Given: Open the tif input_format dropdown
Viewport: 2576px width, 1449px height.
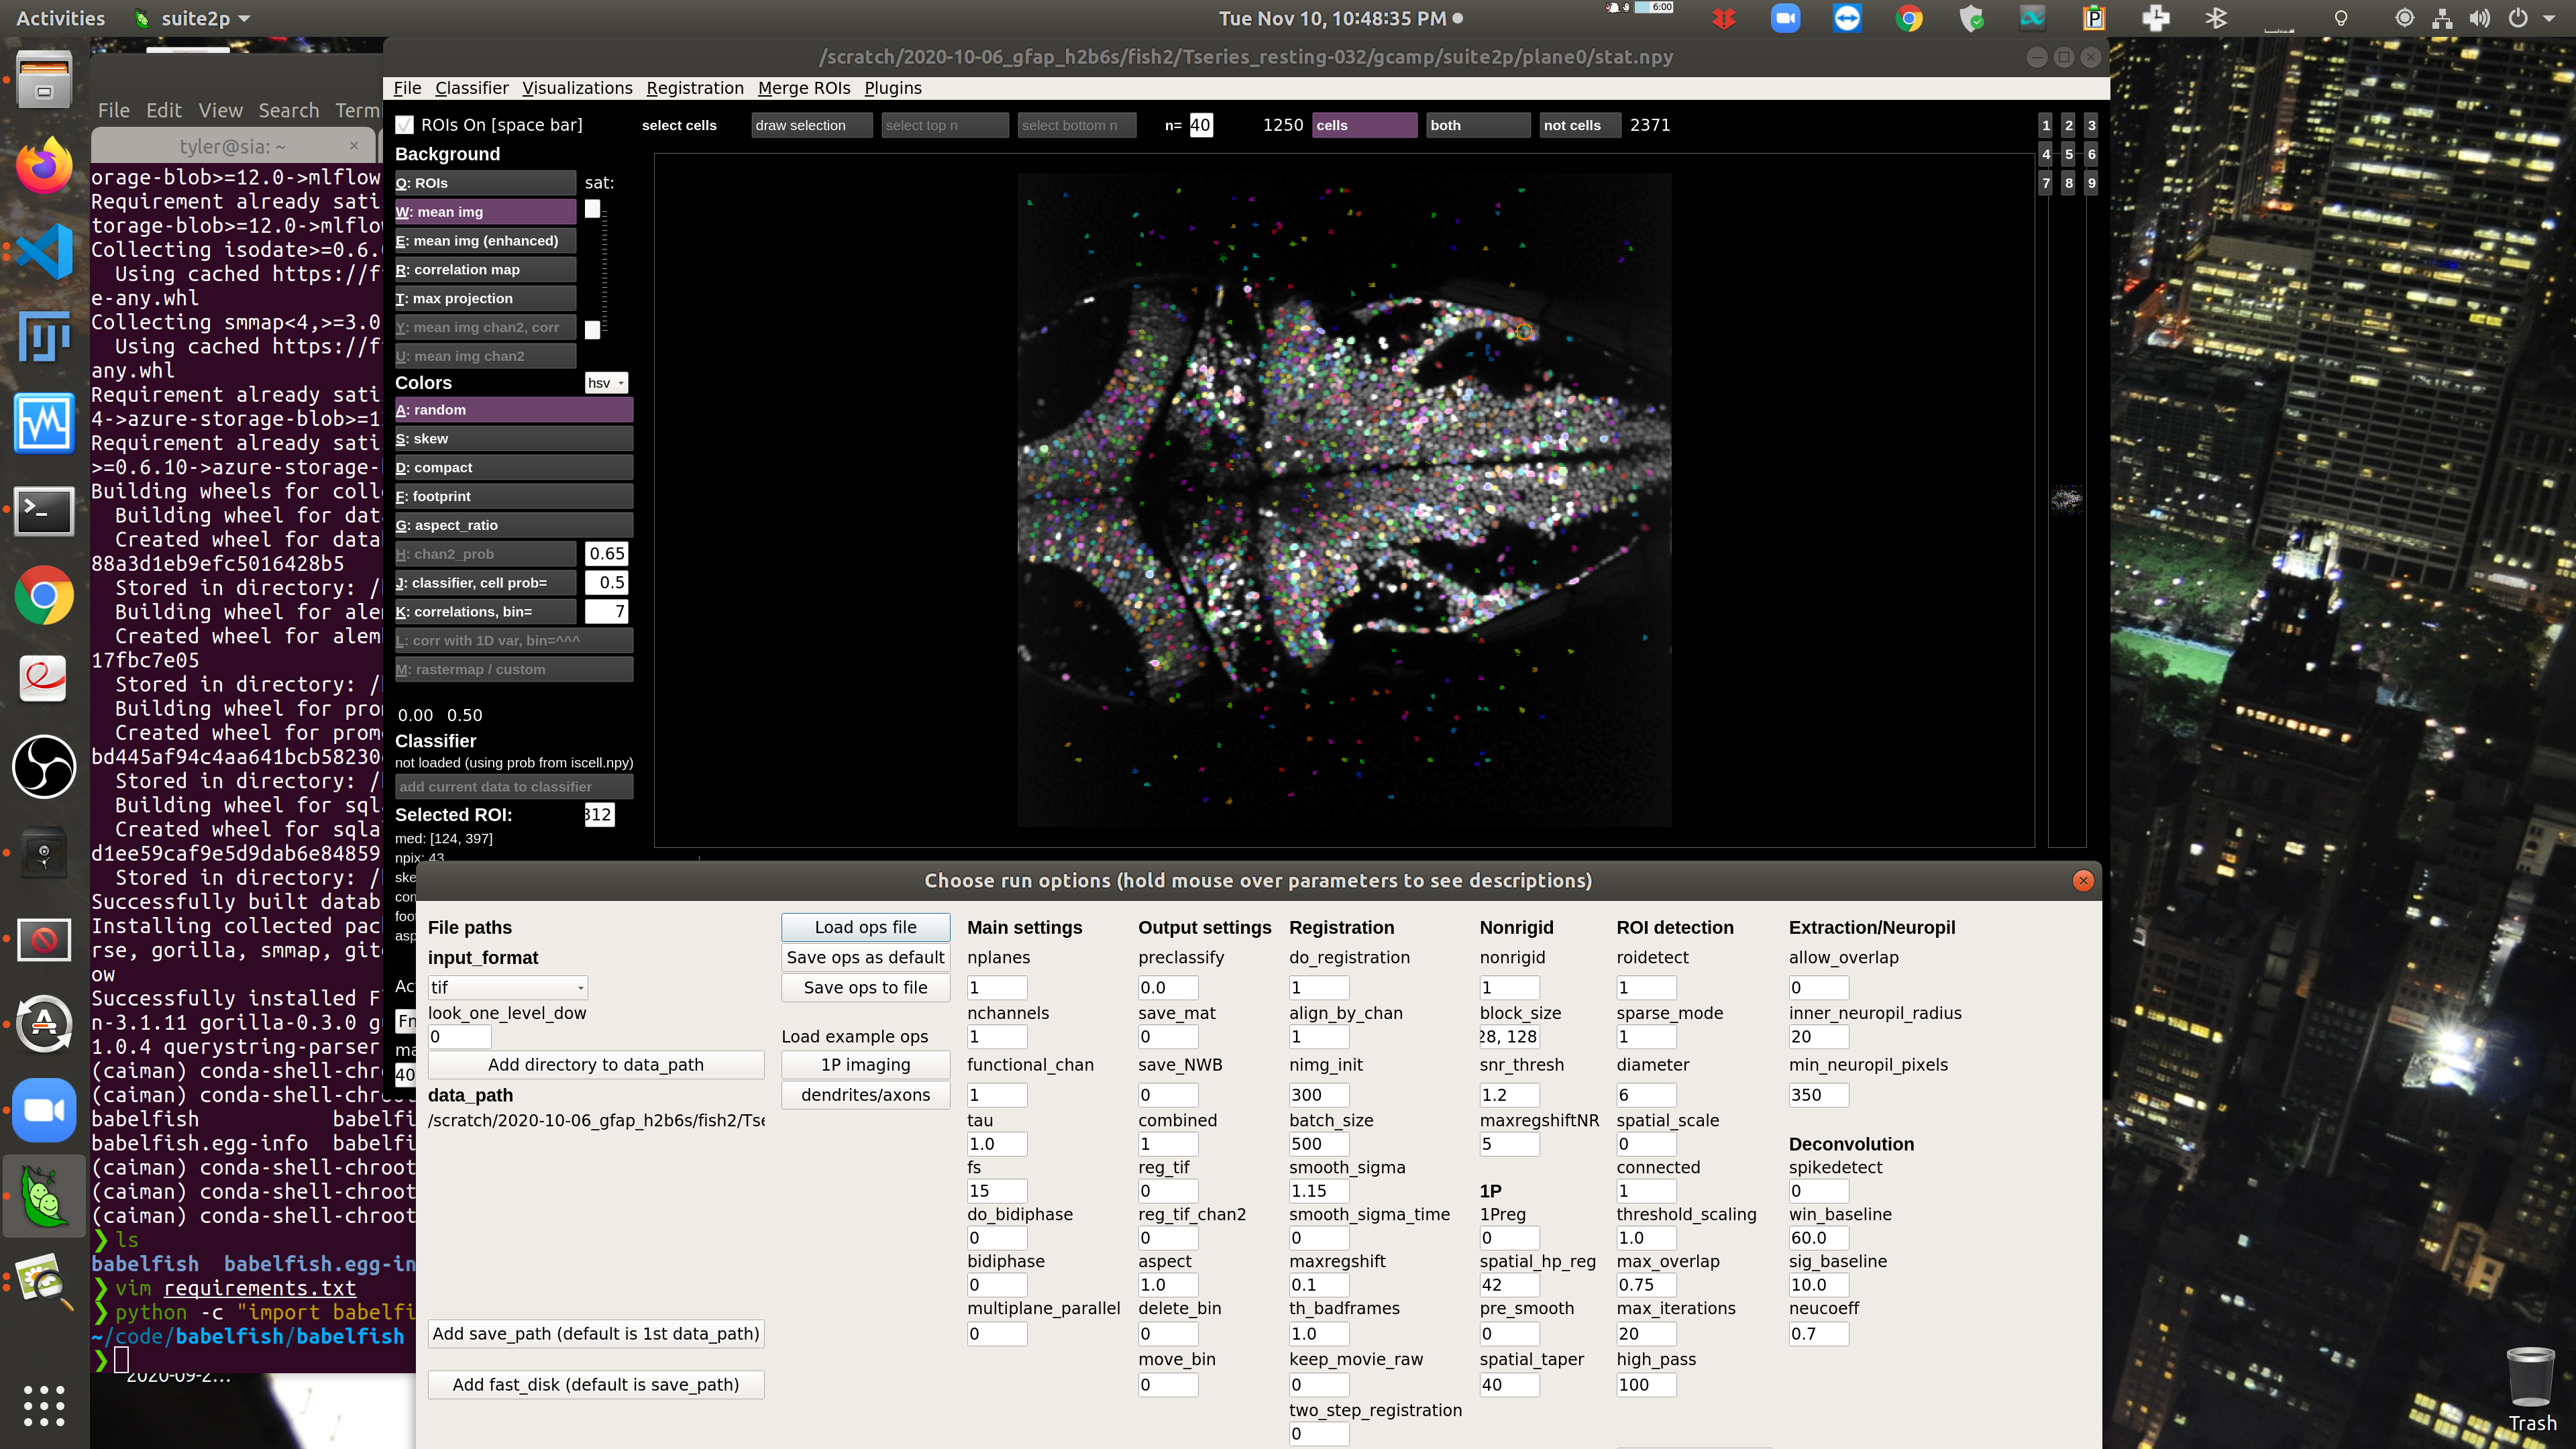Looking at the screenshot, I should [507, 987].
